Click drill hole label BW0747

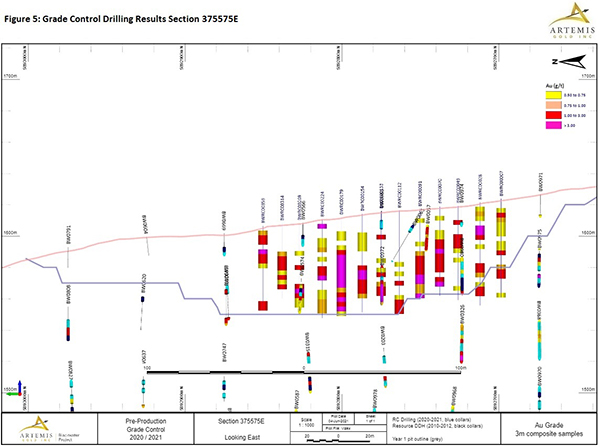click(225, 352)
